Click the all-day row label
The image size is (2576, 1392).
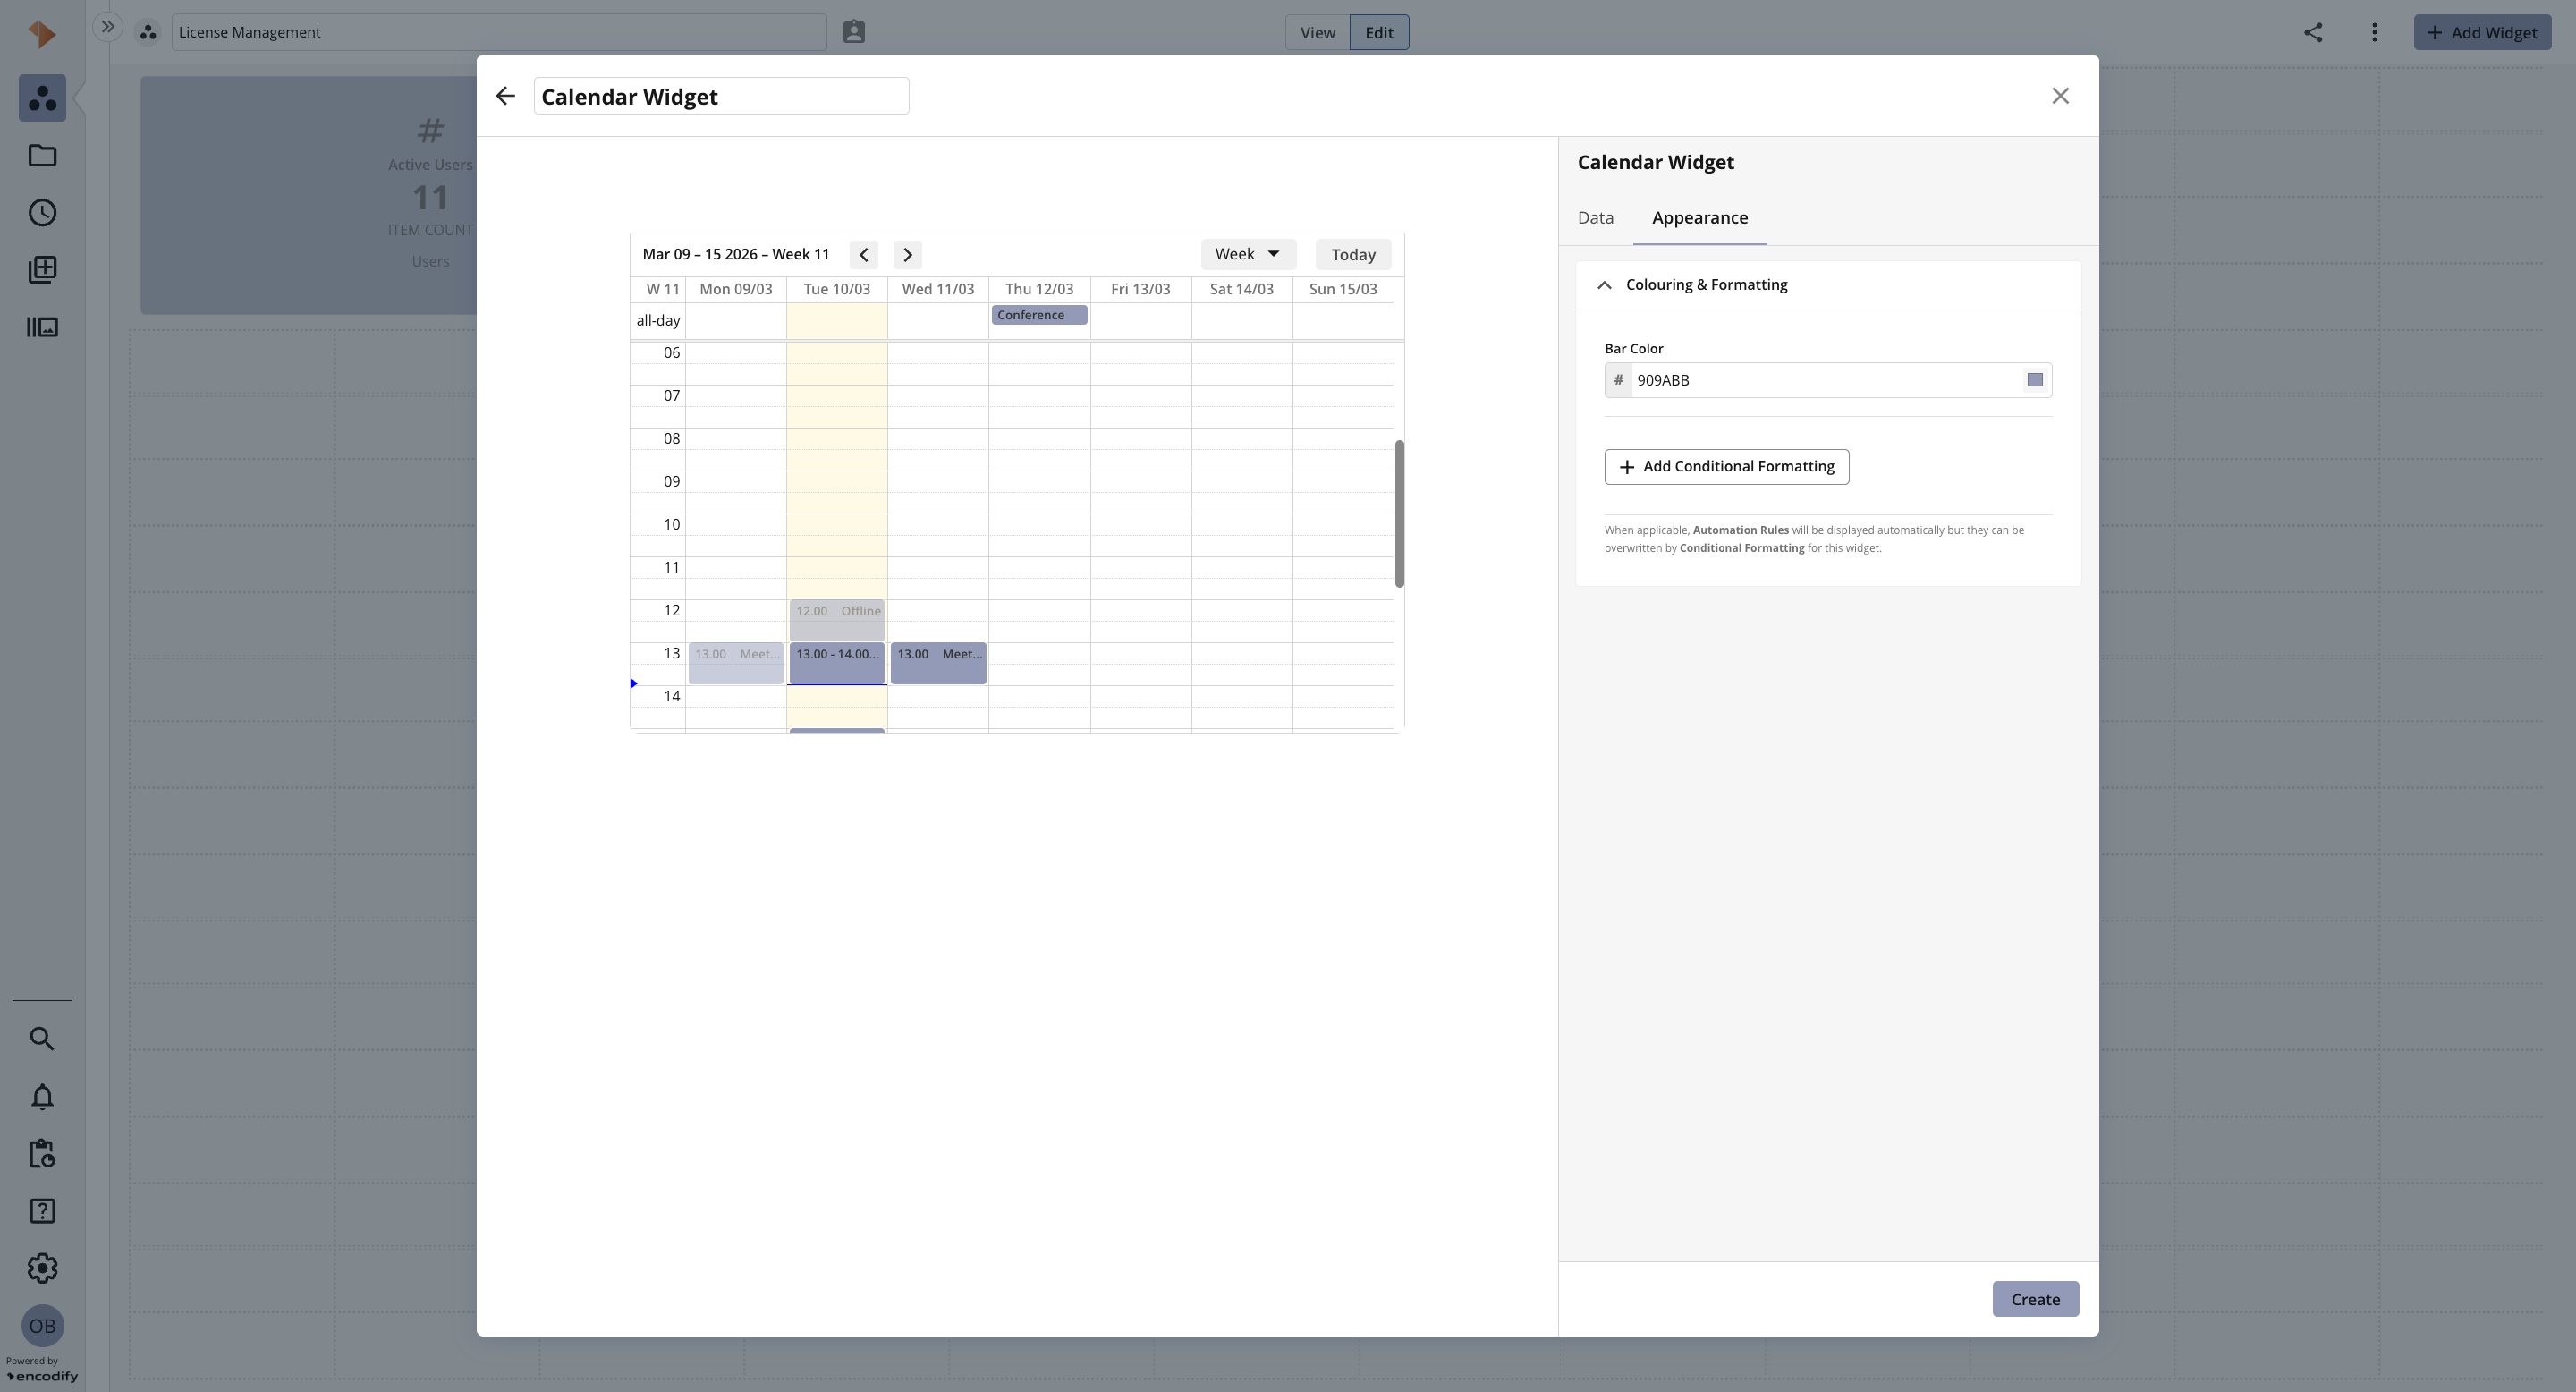click(x=658, y=321)
